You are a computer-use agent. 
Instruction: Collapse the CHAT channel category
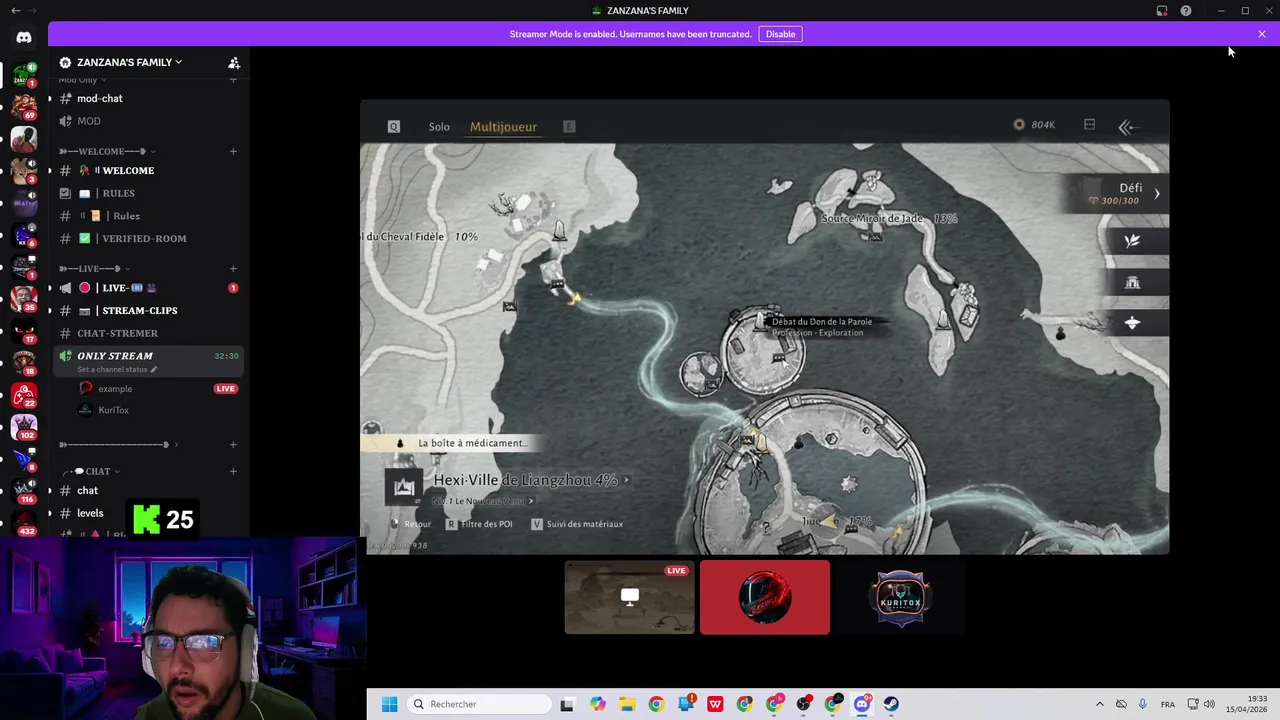pos(91,471)
